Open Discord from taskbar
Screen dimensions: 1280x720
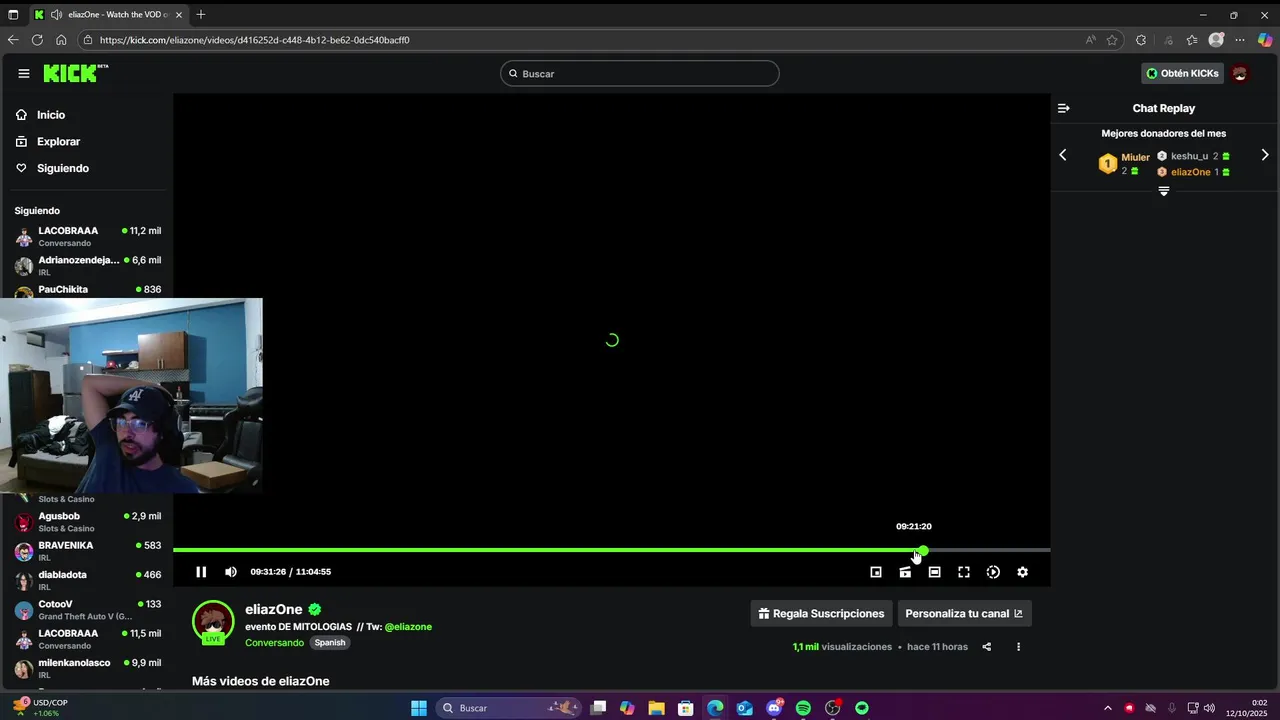pos(774,708)
